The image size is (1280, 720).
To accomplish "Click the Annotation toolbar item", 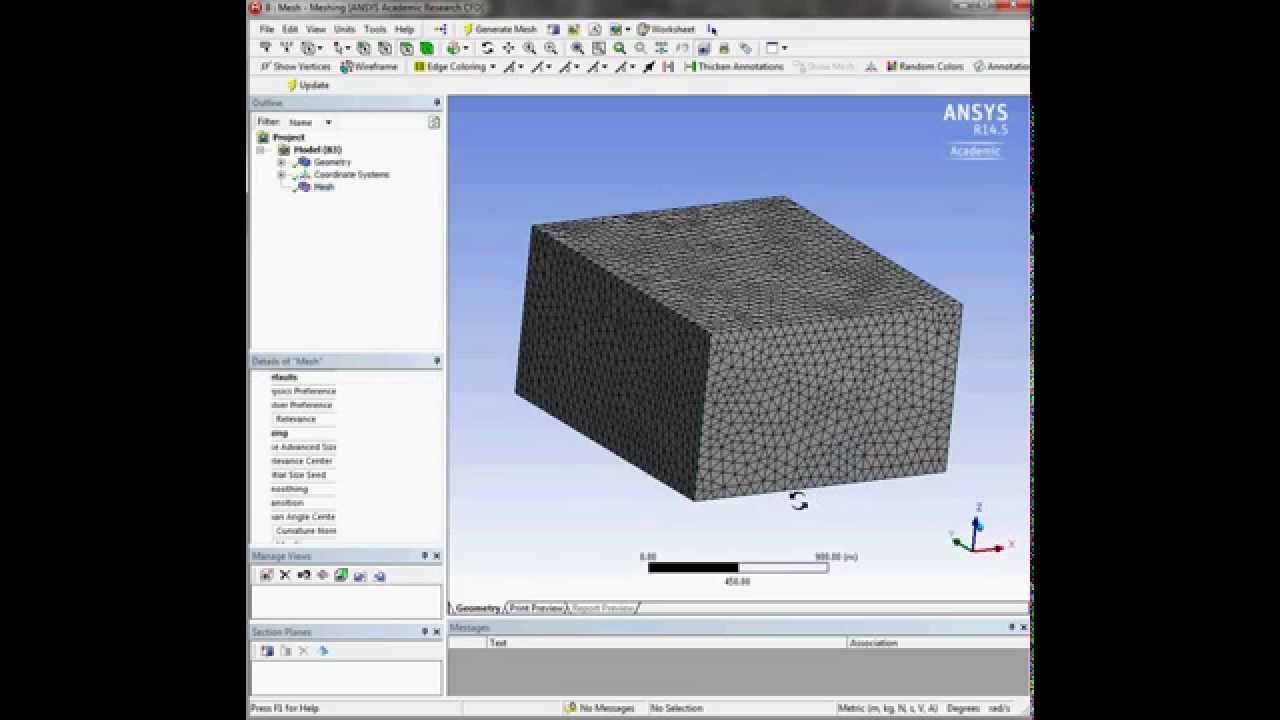I will (1000, 67).
